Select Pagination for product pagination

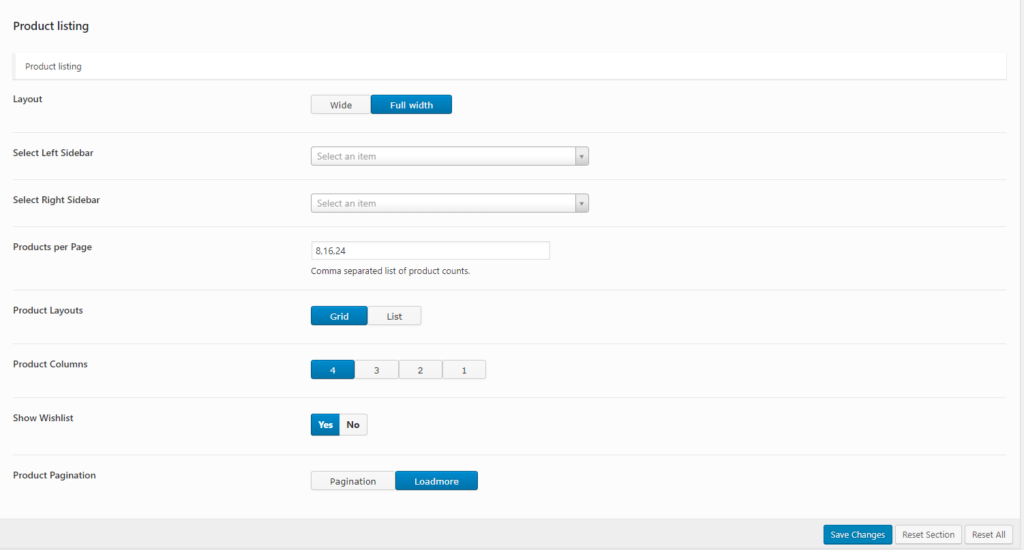pyautogui.click(x=353, y=481)
